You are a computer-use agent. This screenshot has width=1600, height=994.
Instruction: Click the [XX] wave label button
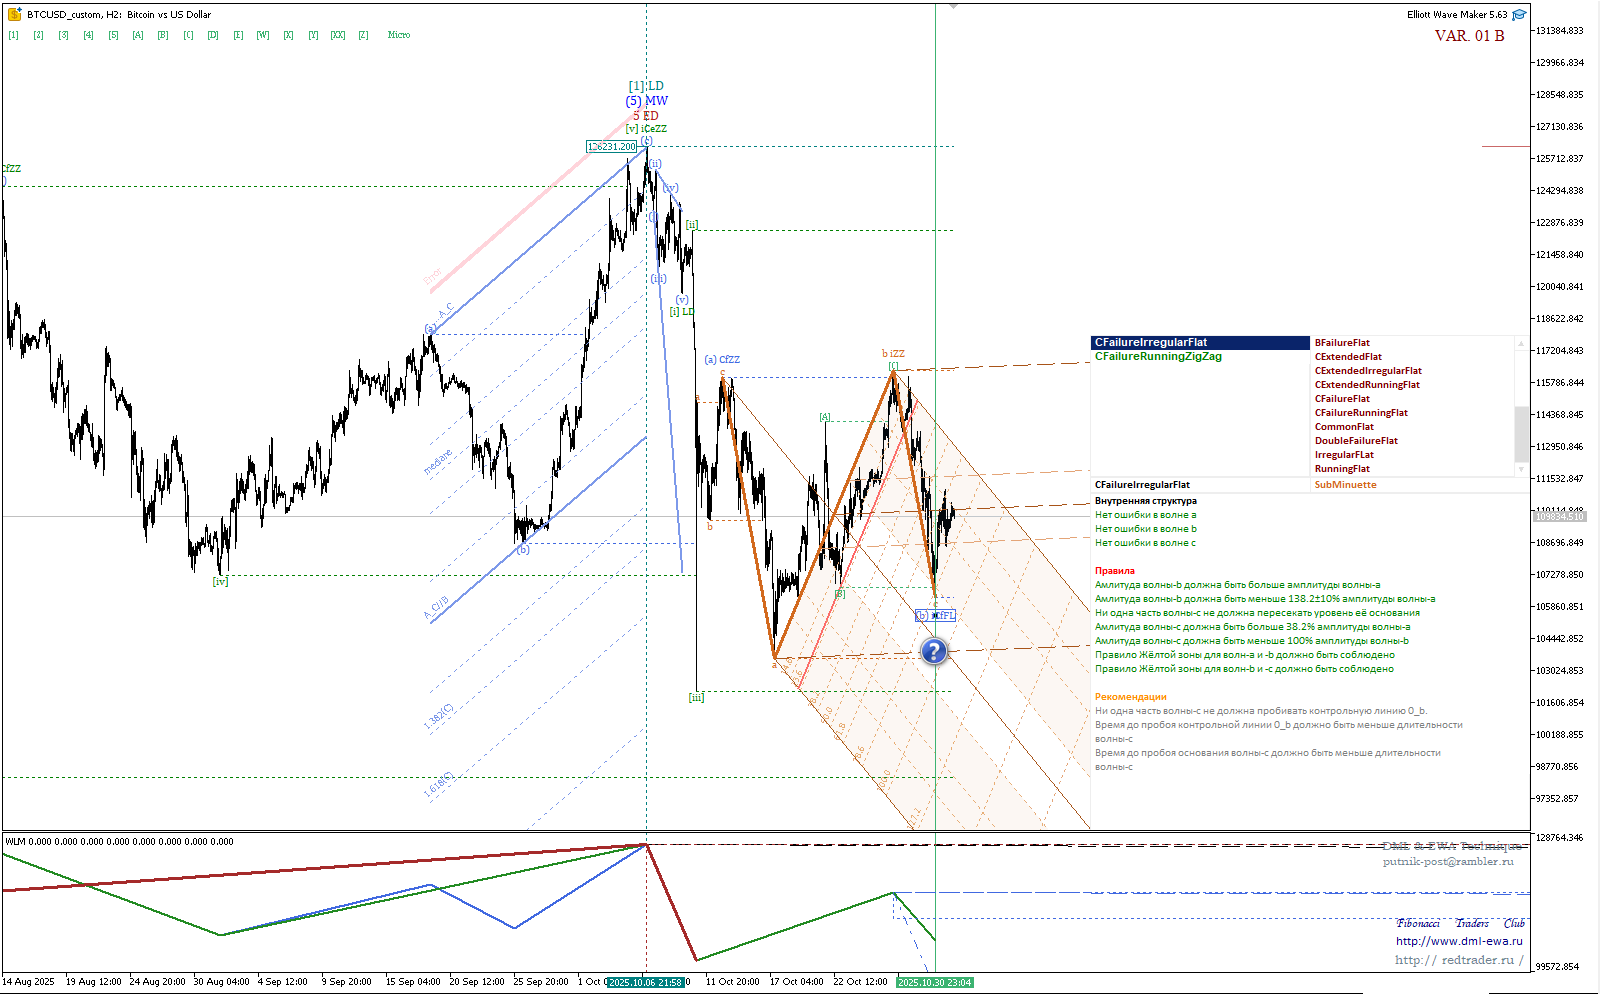point(338,35)
